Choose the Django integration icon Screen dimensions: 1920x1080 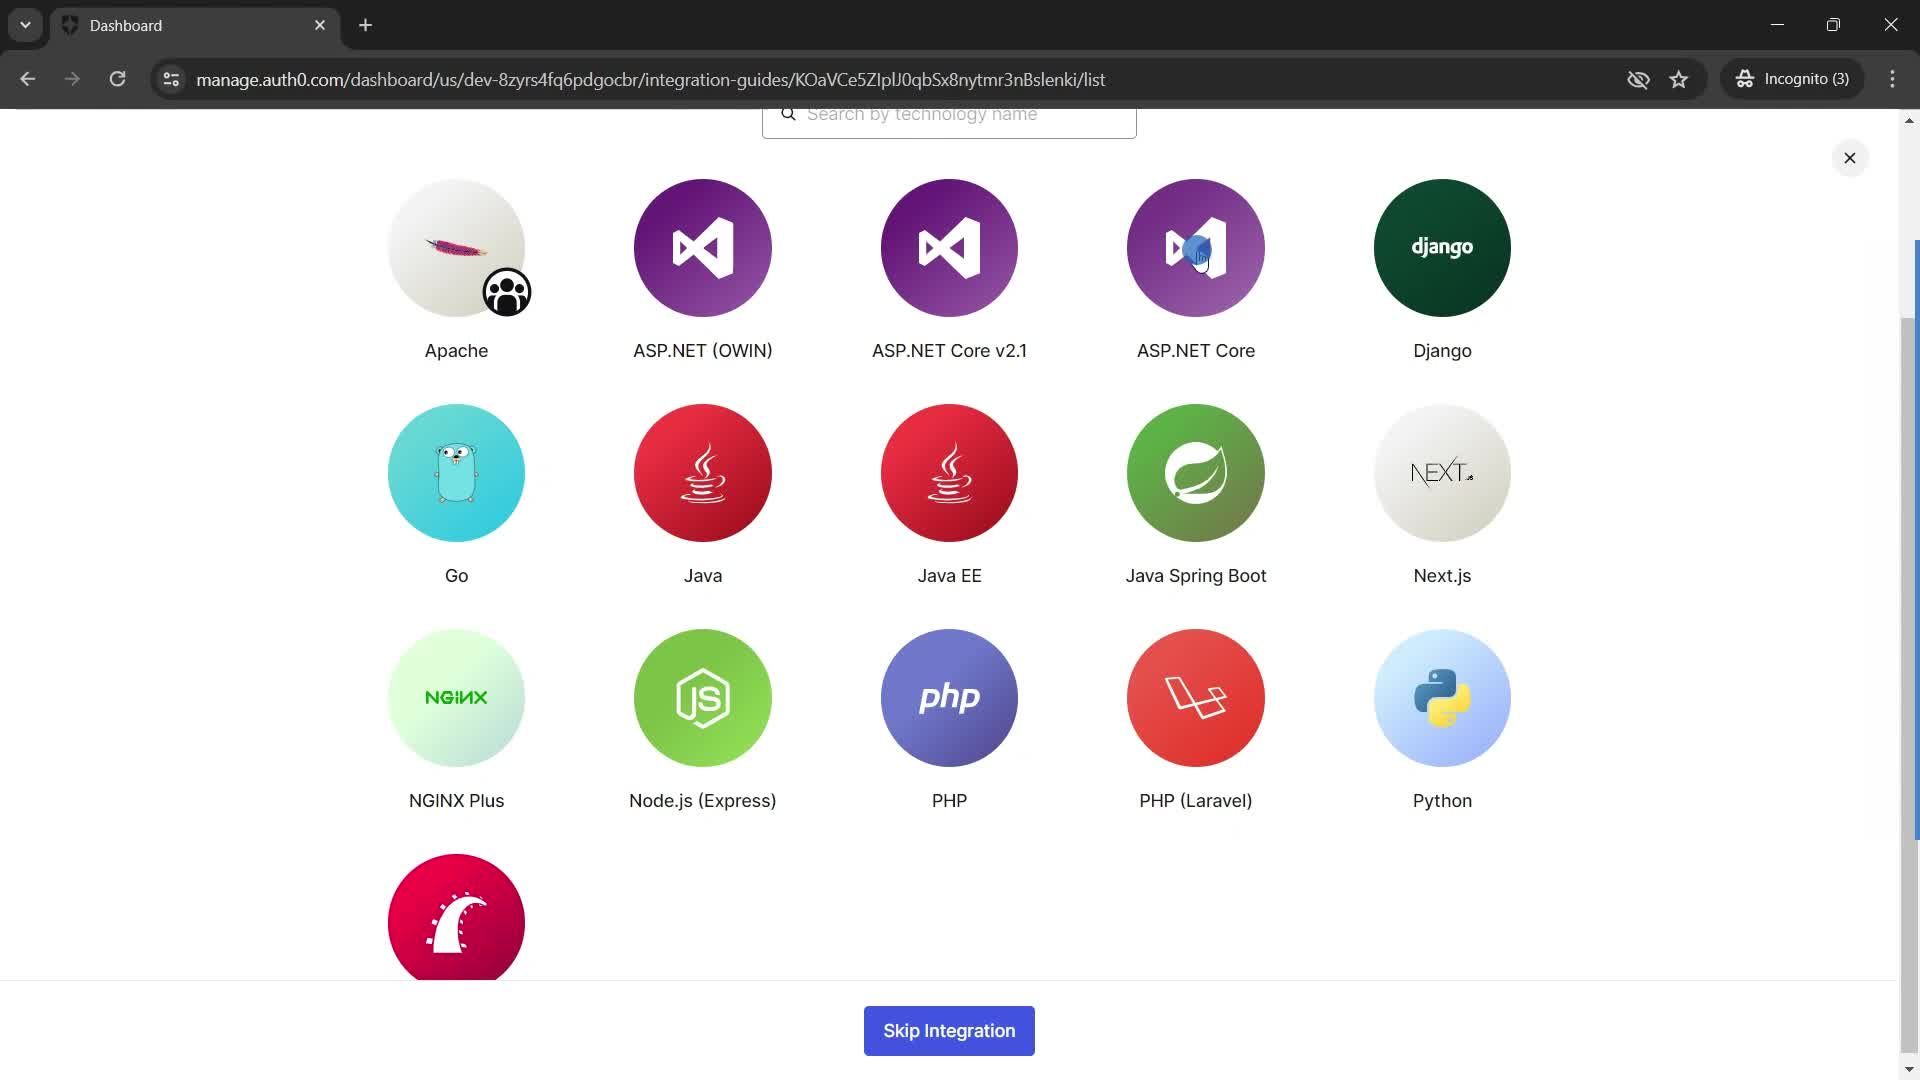pyautogui.click(x=1442, y=248)
